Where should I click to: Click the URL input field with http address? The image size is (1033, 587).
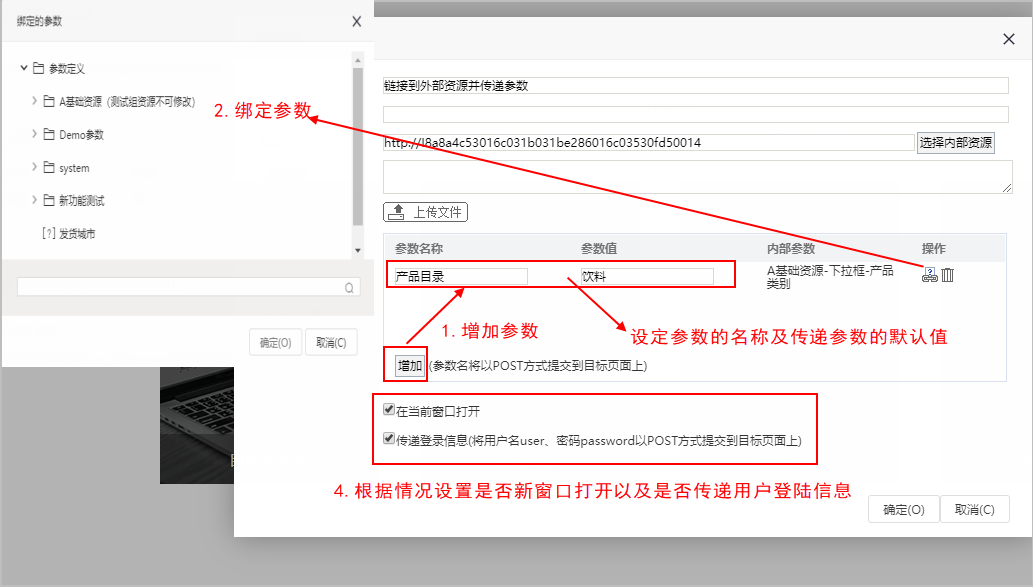click(x=649, y=142)
